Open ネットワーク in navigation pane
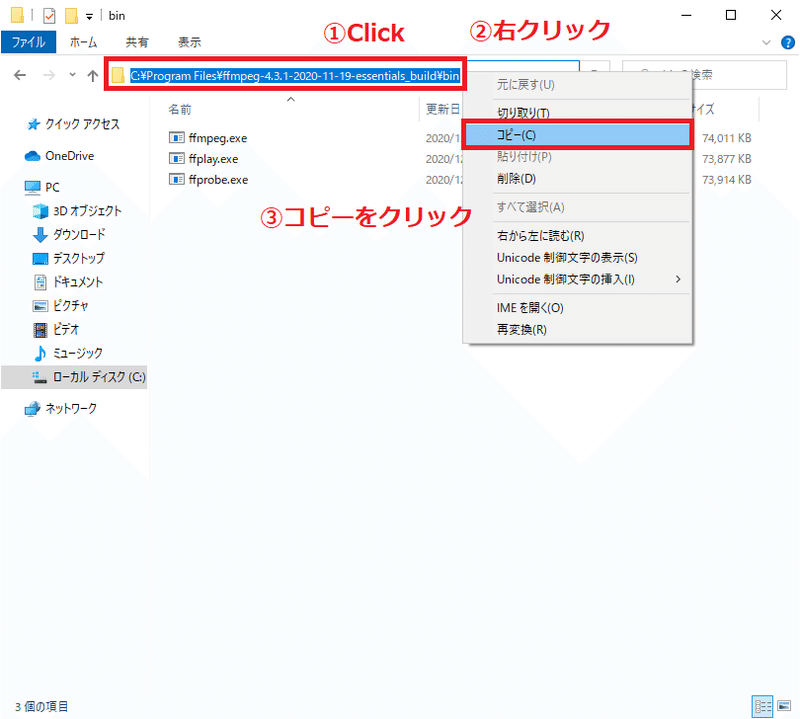The width and height of the screenshot is (800, 719). 71,408
